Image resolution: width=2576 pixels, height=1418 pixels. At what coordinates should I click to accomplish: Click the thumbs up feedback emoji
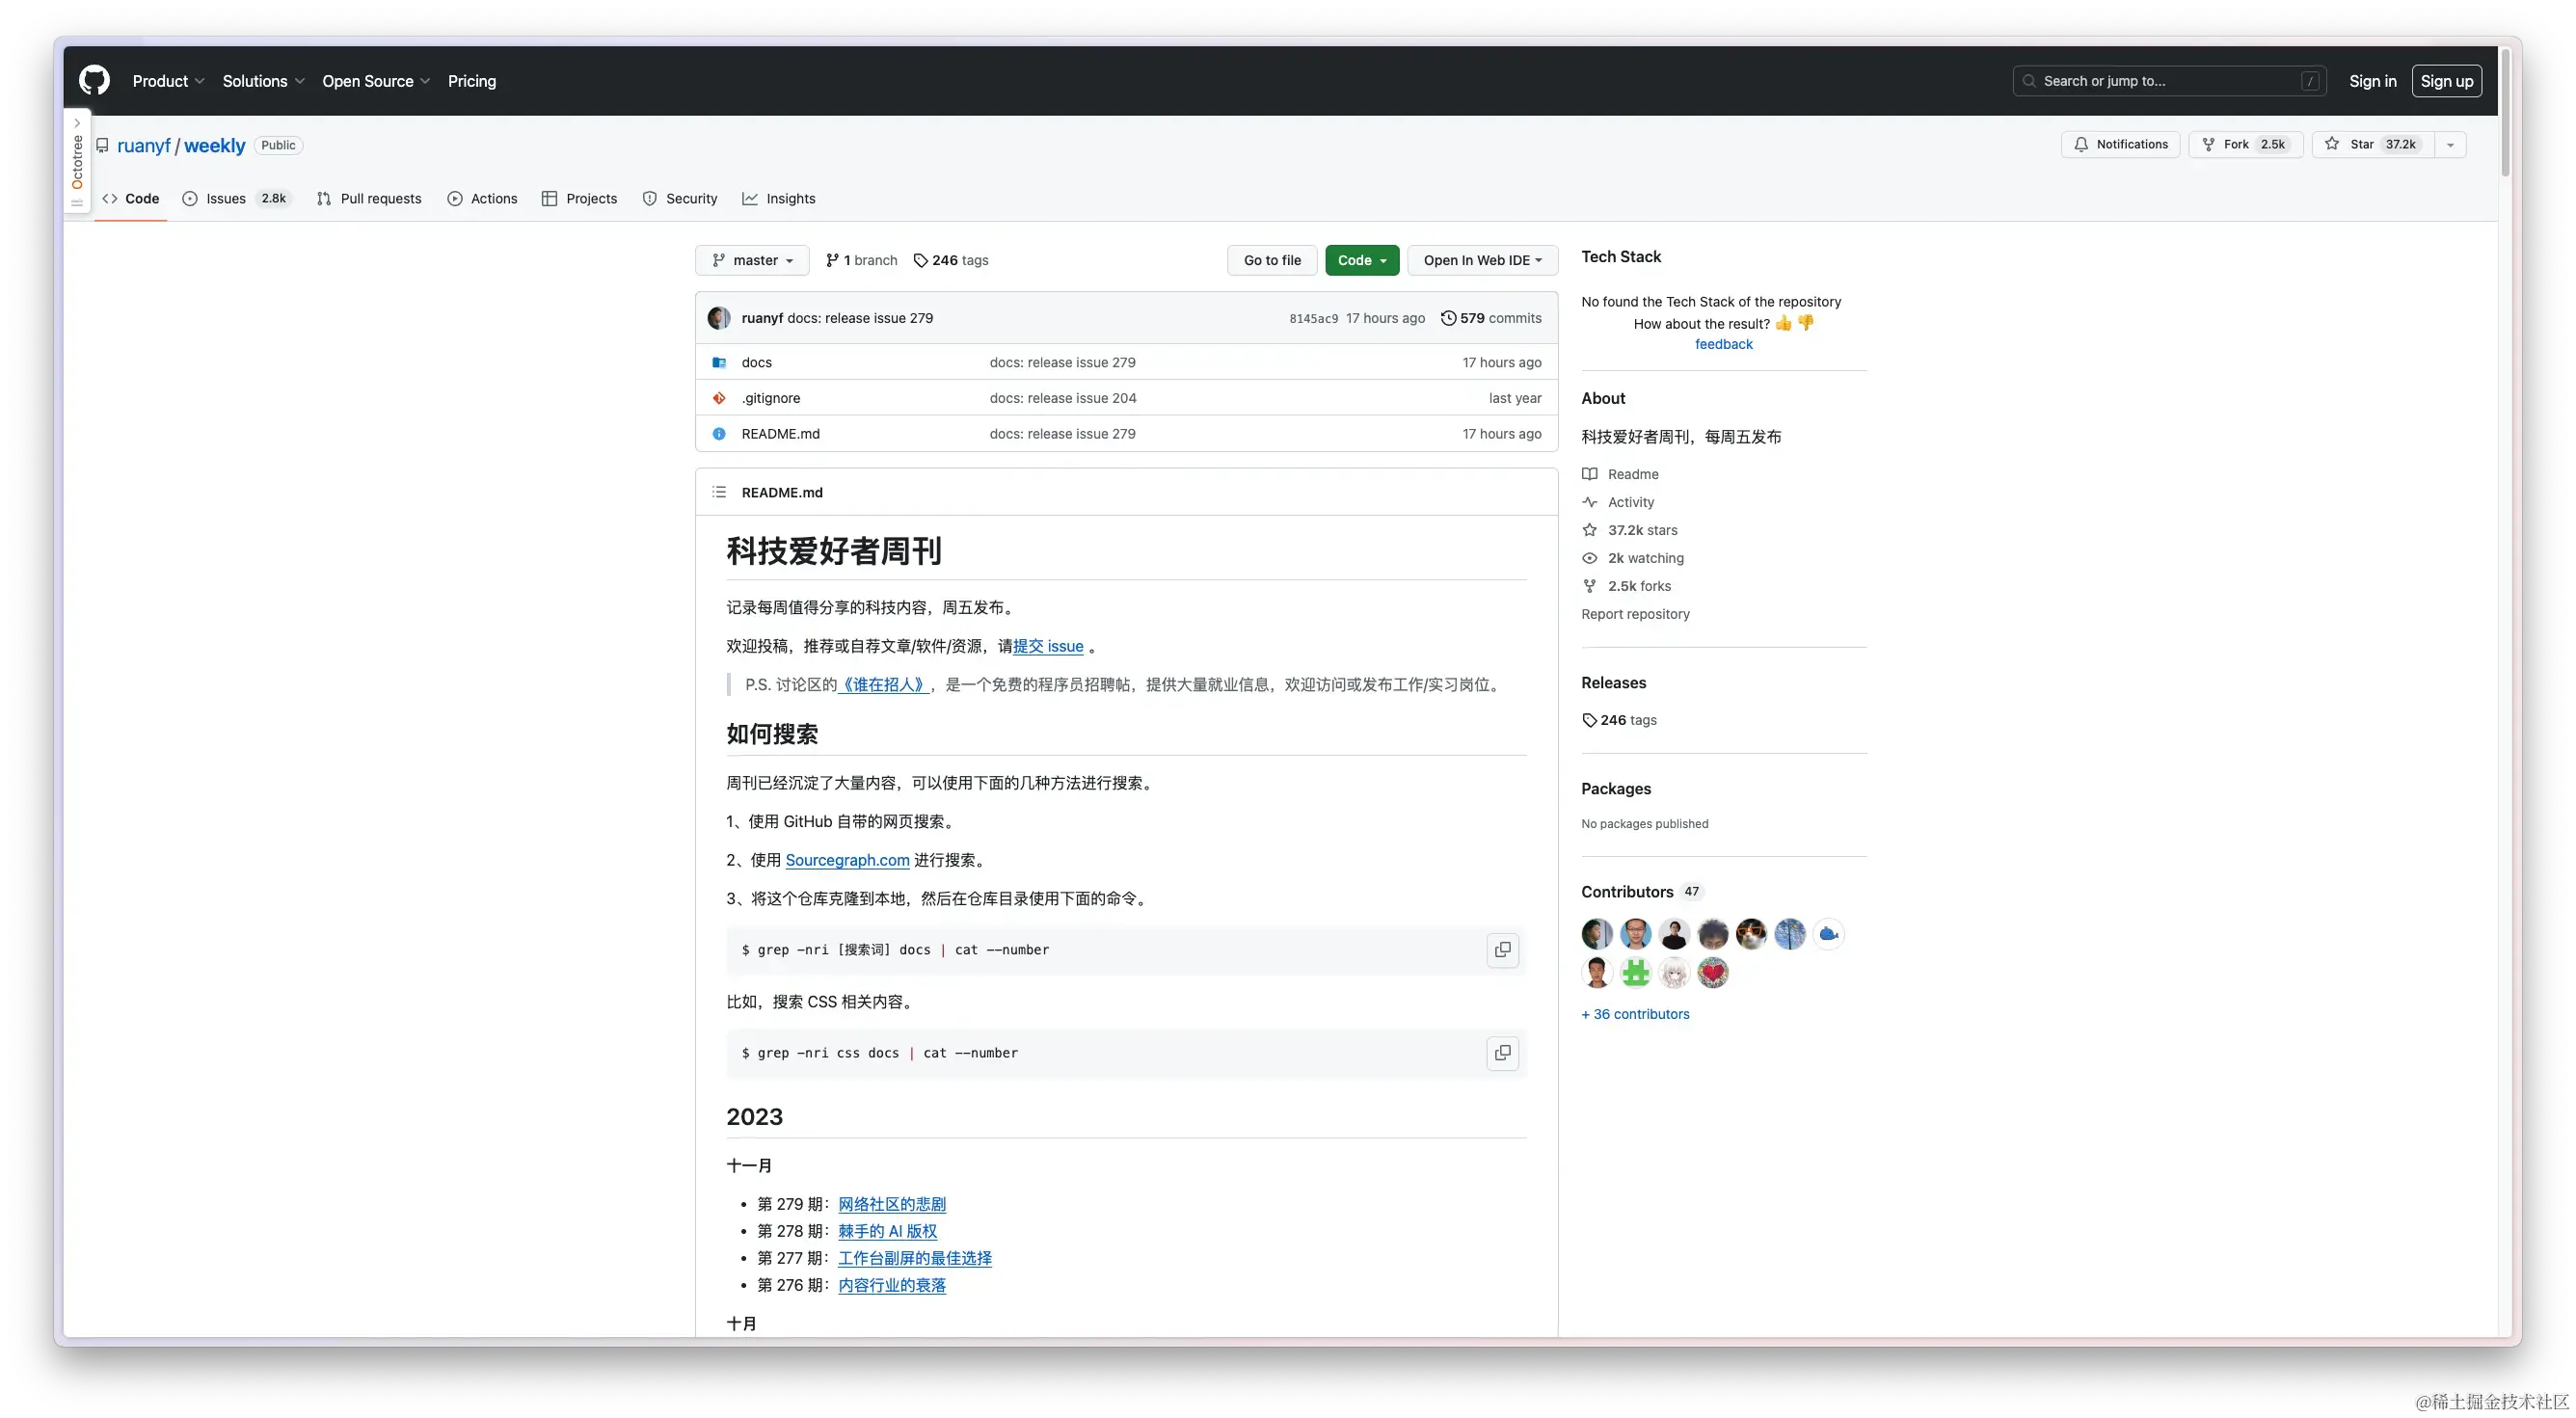pyautogui.click(x=1783, y=323)
